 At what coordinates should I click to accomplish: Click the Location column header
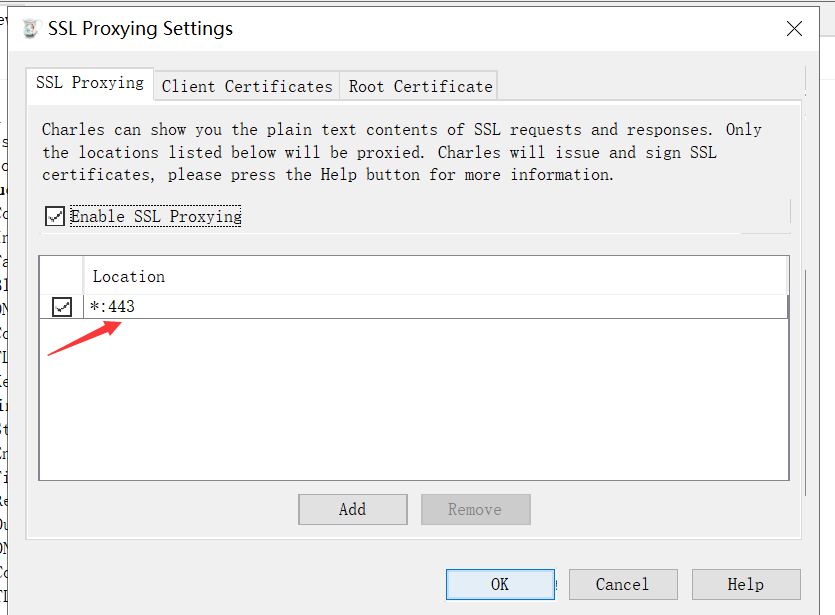click(x=436, y=276)
